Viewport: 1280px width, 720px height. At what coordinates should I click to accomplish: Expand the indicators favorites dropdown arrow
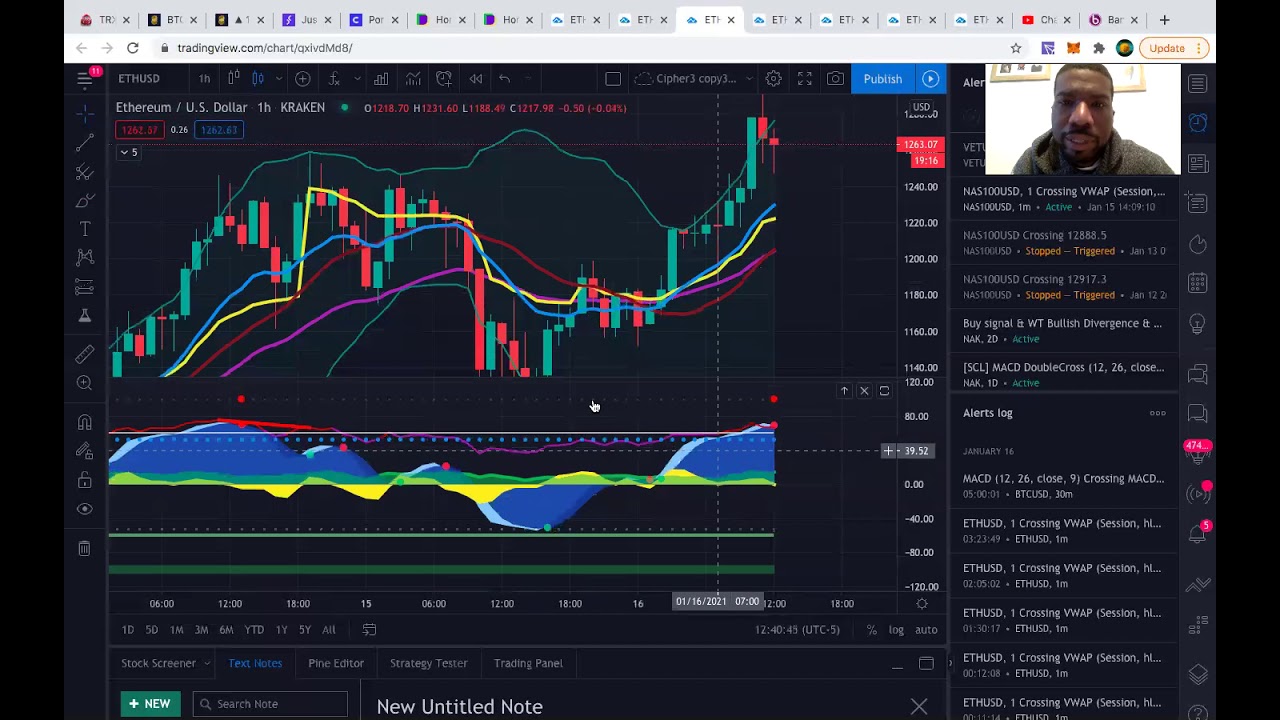pos(357,78)
